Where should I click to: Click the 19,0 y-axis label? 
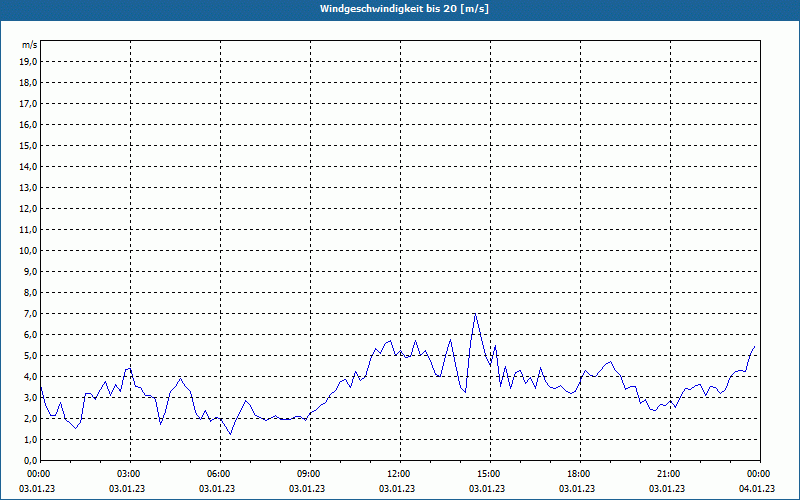[30, 62]
